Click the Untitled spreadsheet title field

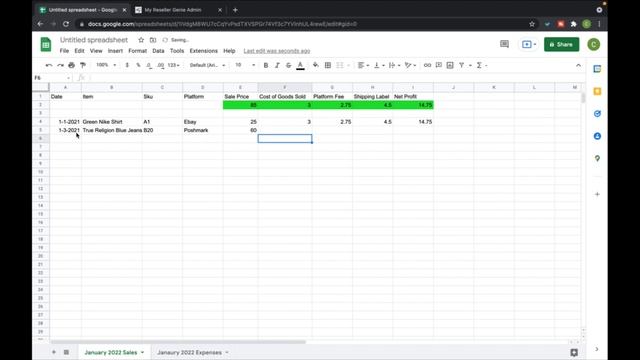pyautogui.click(x=94, y=40)
